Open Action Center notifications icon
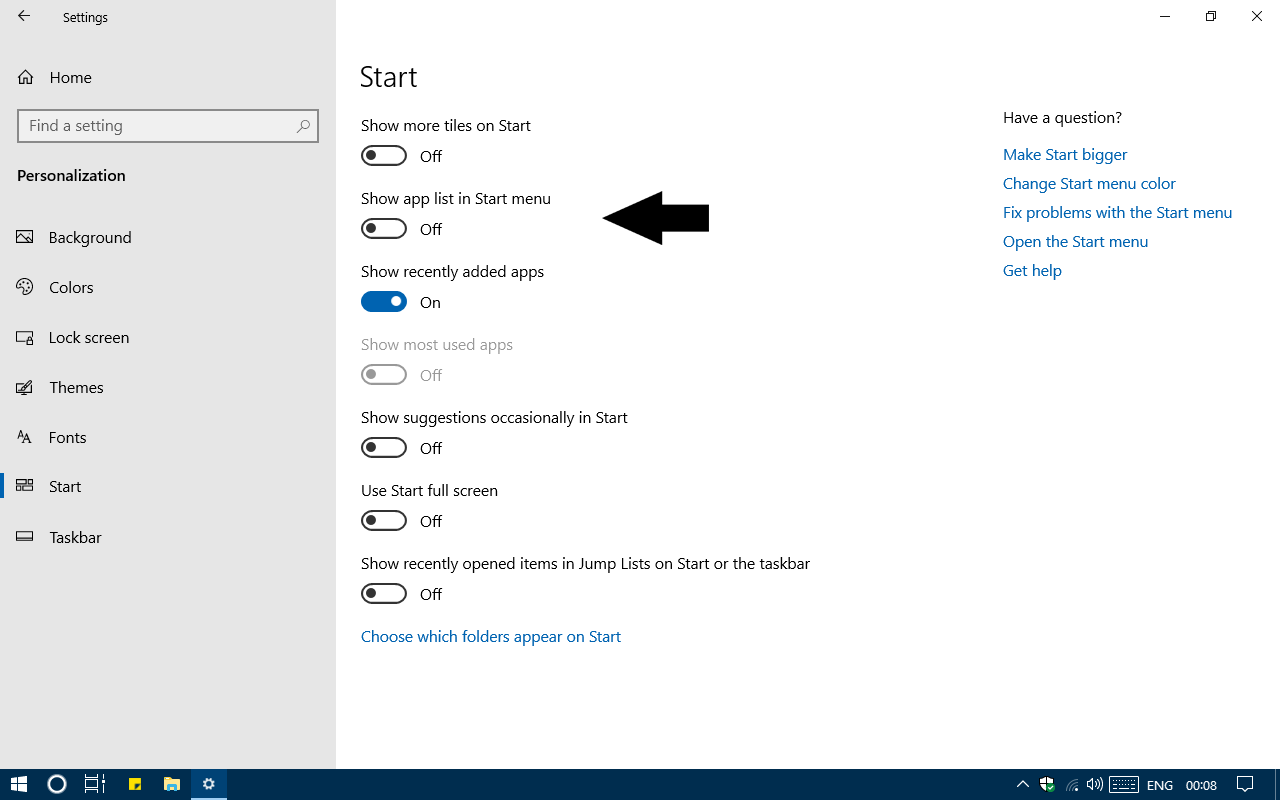1280x800 pixels. coord(1246,785)
